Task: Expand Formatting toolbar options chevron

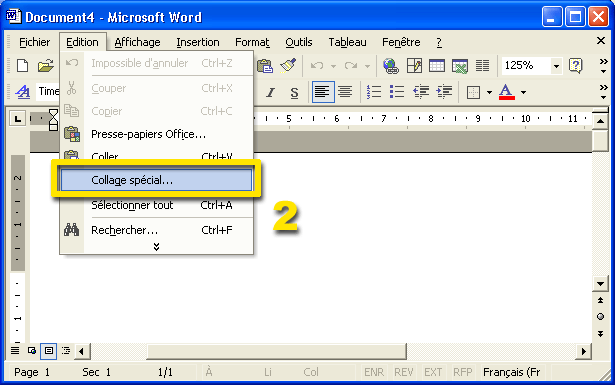Action: (x=603, y=92)
